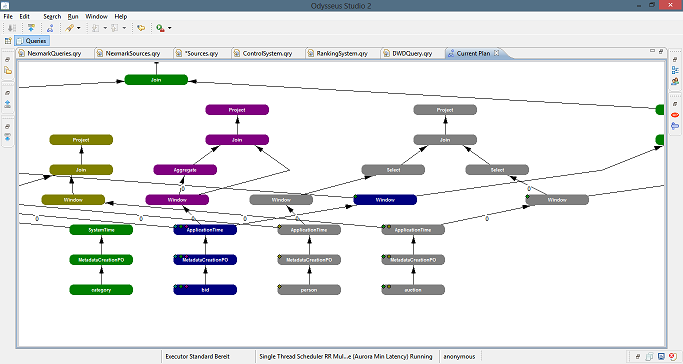Viewport: 683px width, 364px height.
Task: Switch to the RankingSystem.qry tab
Action: coord(342,54)
